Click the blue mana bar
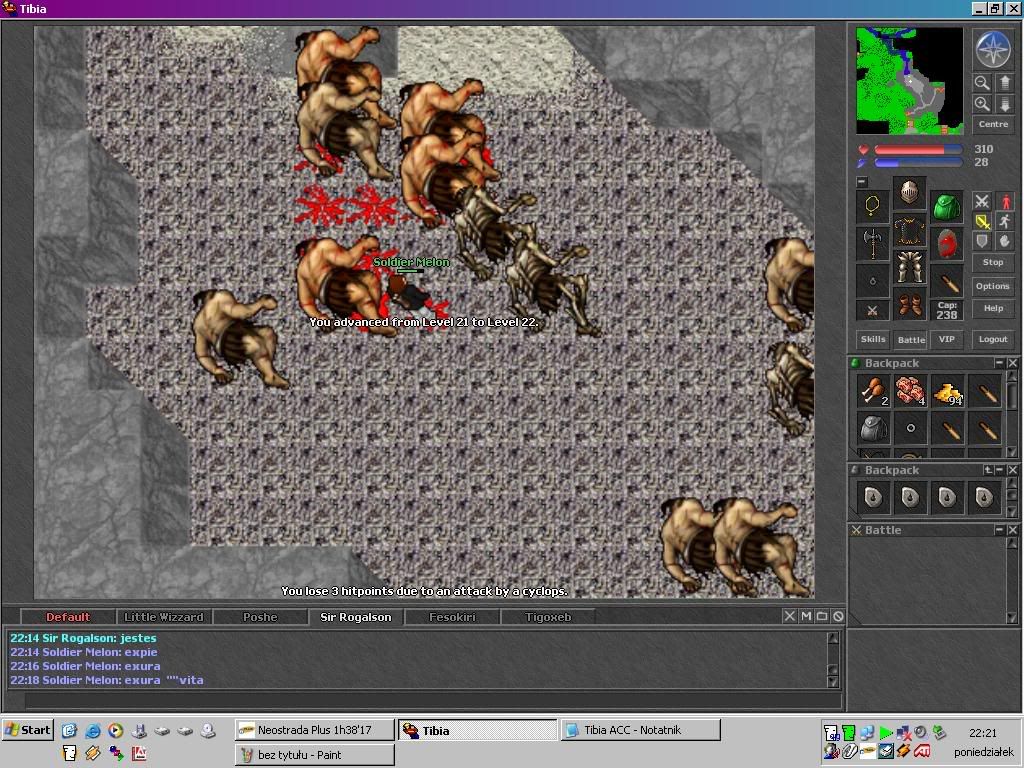 [918, 163]
